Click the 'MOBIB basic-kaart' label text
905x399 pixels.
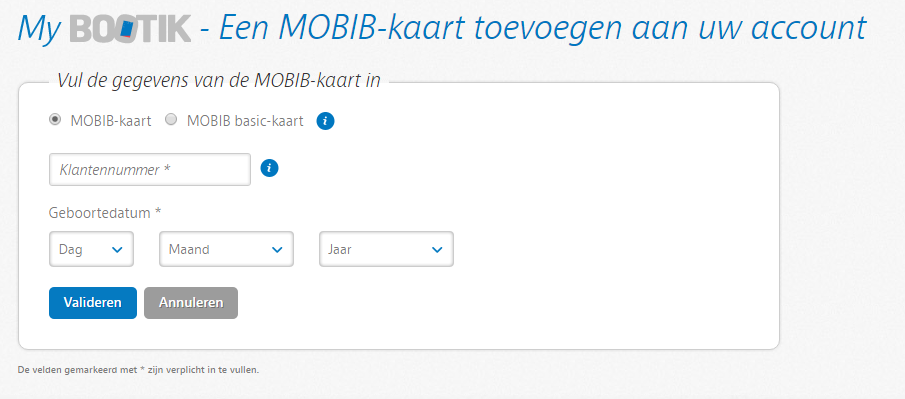(x=245, y=121)
